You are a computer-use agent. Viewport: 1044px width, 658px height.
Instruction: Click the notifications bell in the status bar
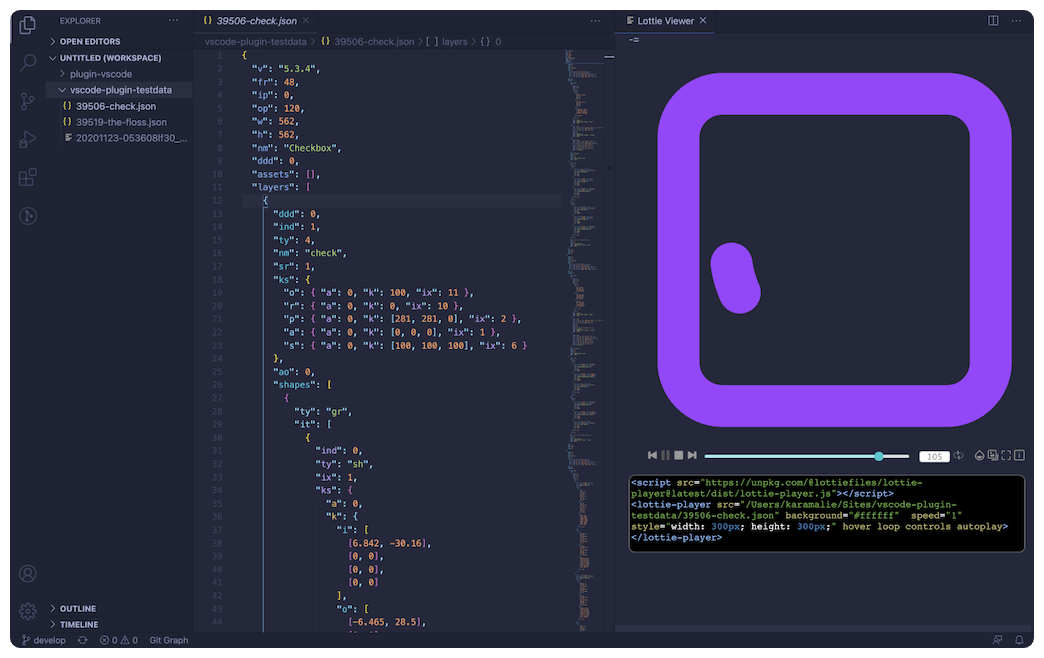click(x=1020, y=640)
